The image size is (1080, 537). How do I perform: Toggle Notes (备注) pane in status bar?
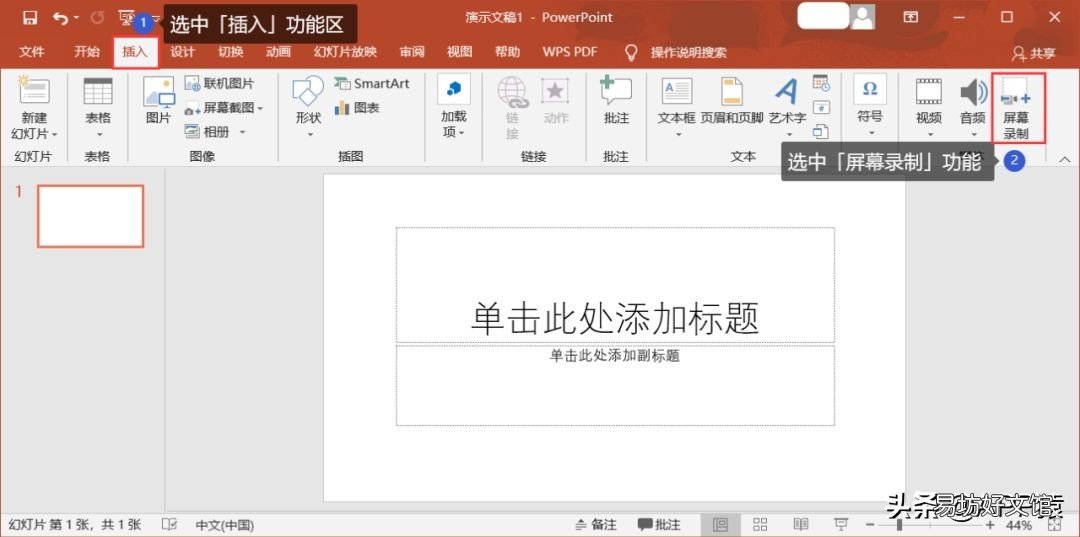(596, 525)
